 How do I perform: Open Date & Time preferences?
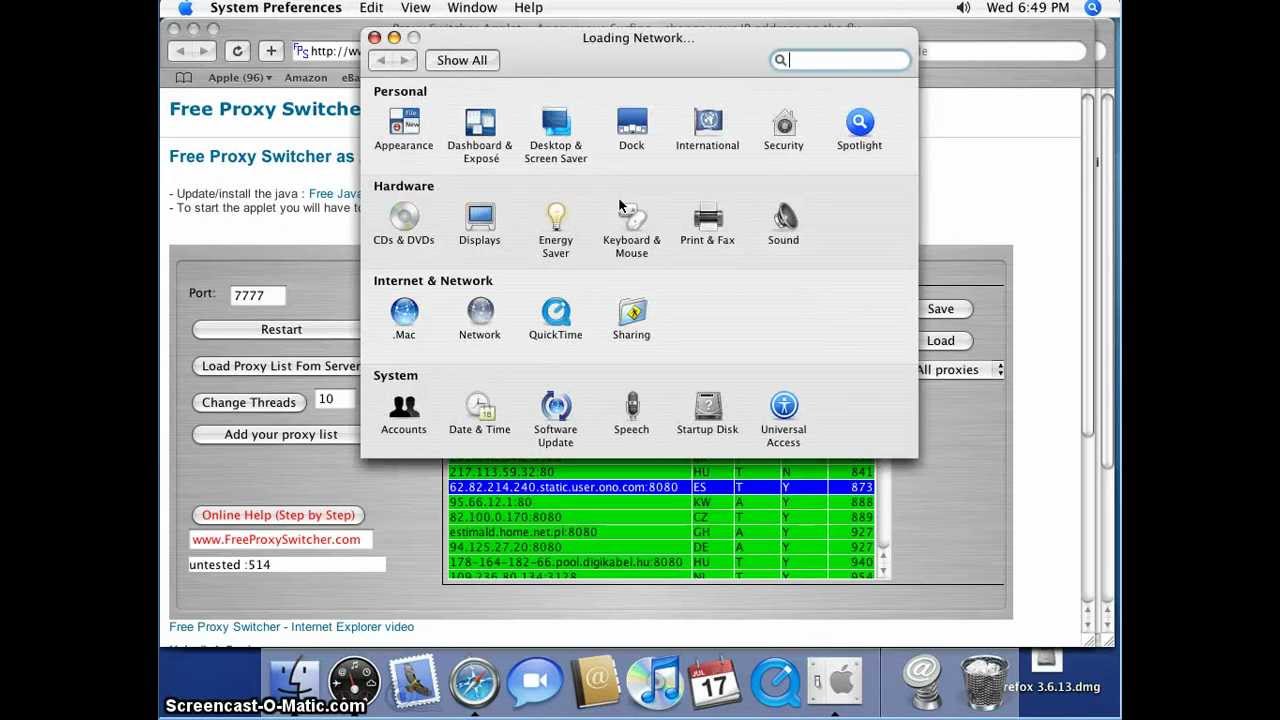coord(479,414)
